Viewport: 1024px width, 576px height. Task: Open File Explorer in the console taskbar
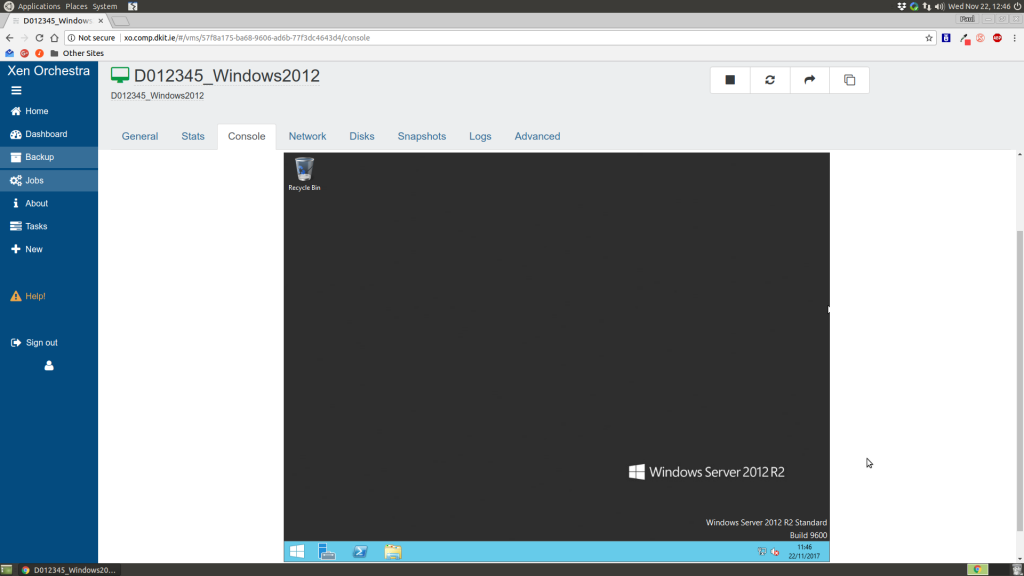(392, 551)
